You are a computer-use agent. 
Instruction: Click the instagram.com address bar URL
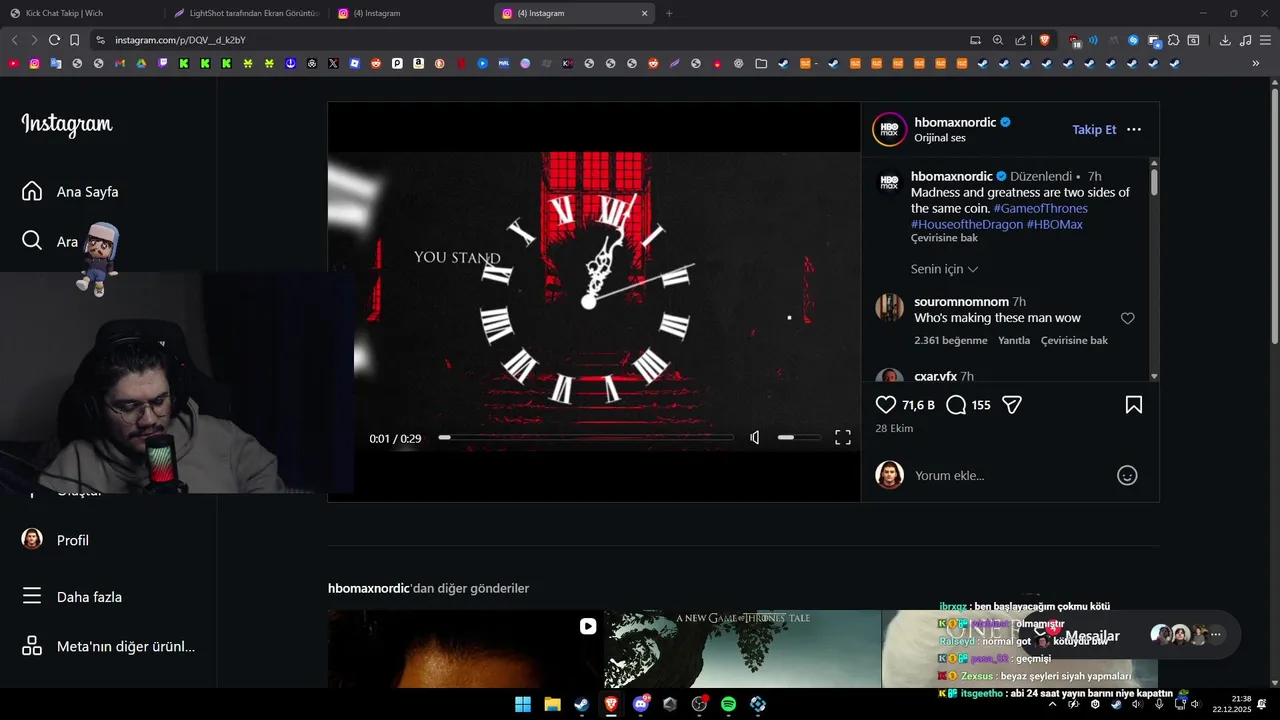[180, 40]
